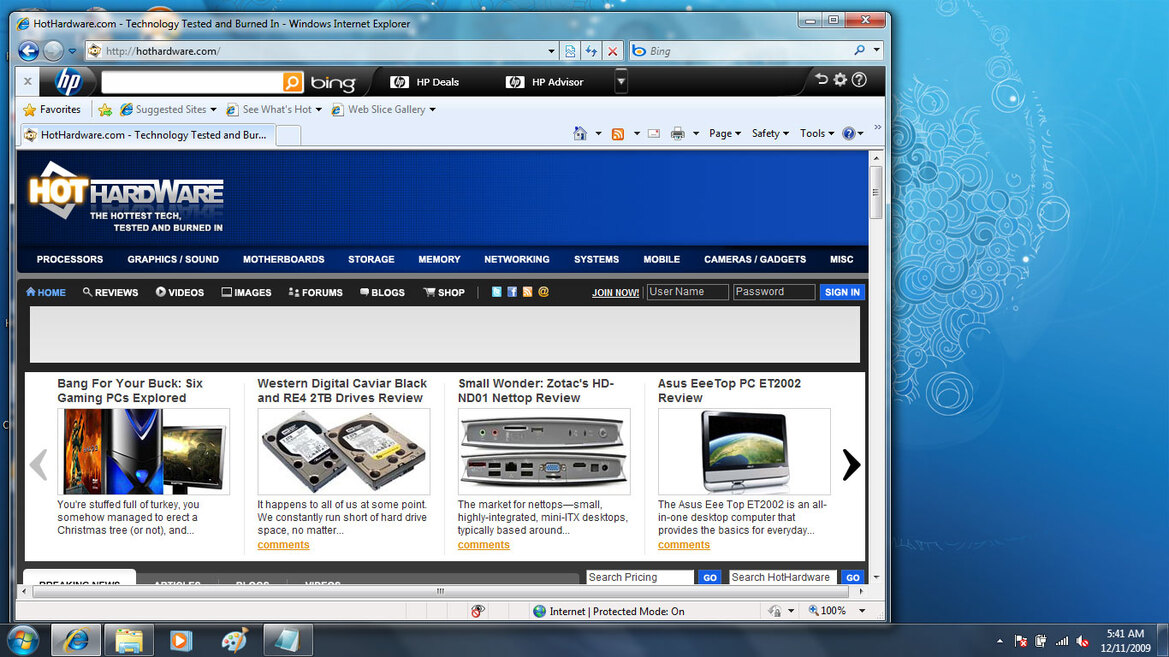Open the Safety menu dropdown

(770, 133)
